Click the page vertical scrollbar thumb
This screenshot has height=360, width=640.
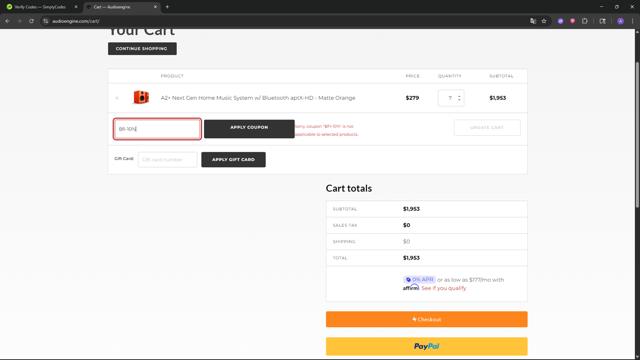coord(638,135)
